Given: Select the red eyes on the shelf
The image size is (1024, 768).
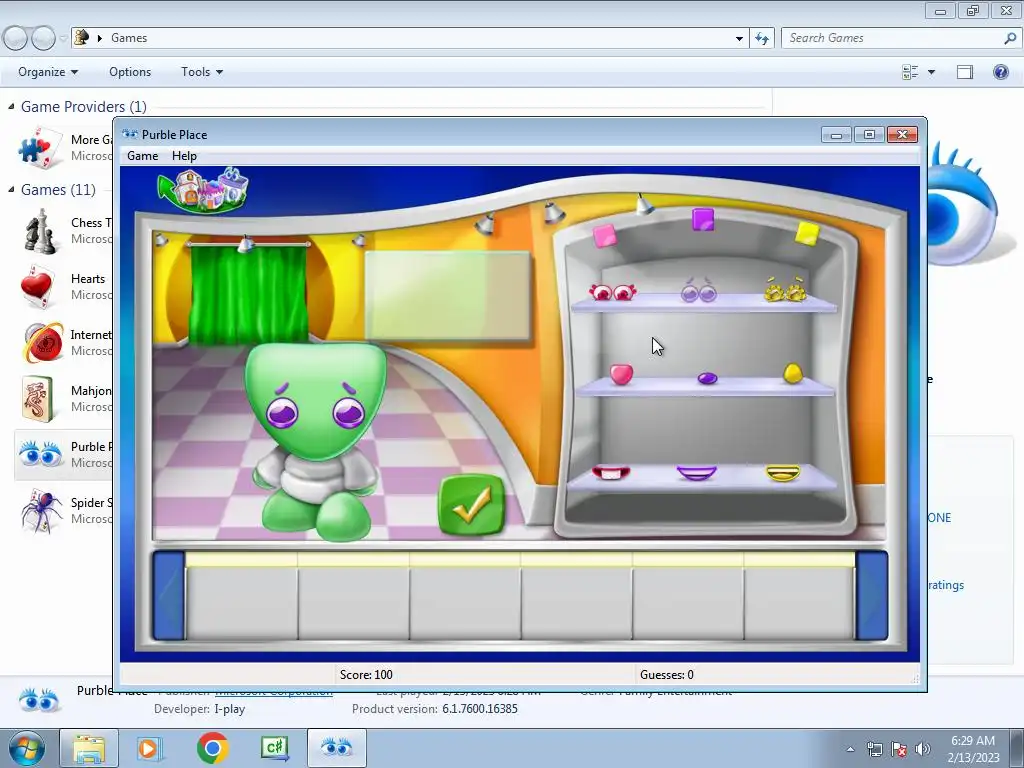Looking at the screenshot, I should pyautogui.click(x=613, y=292).
